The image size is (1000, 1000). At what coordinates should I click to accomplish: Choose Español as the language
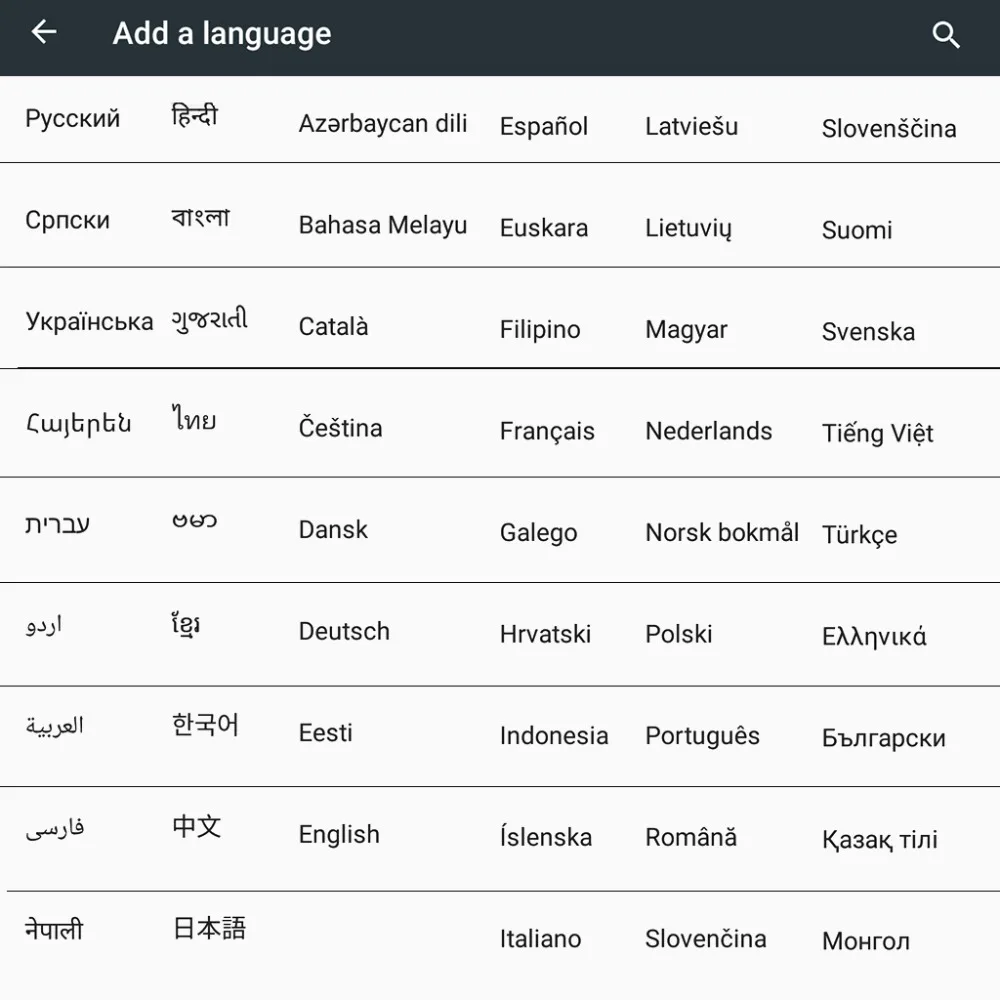click(x=543, y=126)
